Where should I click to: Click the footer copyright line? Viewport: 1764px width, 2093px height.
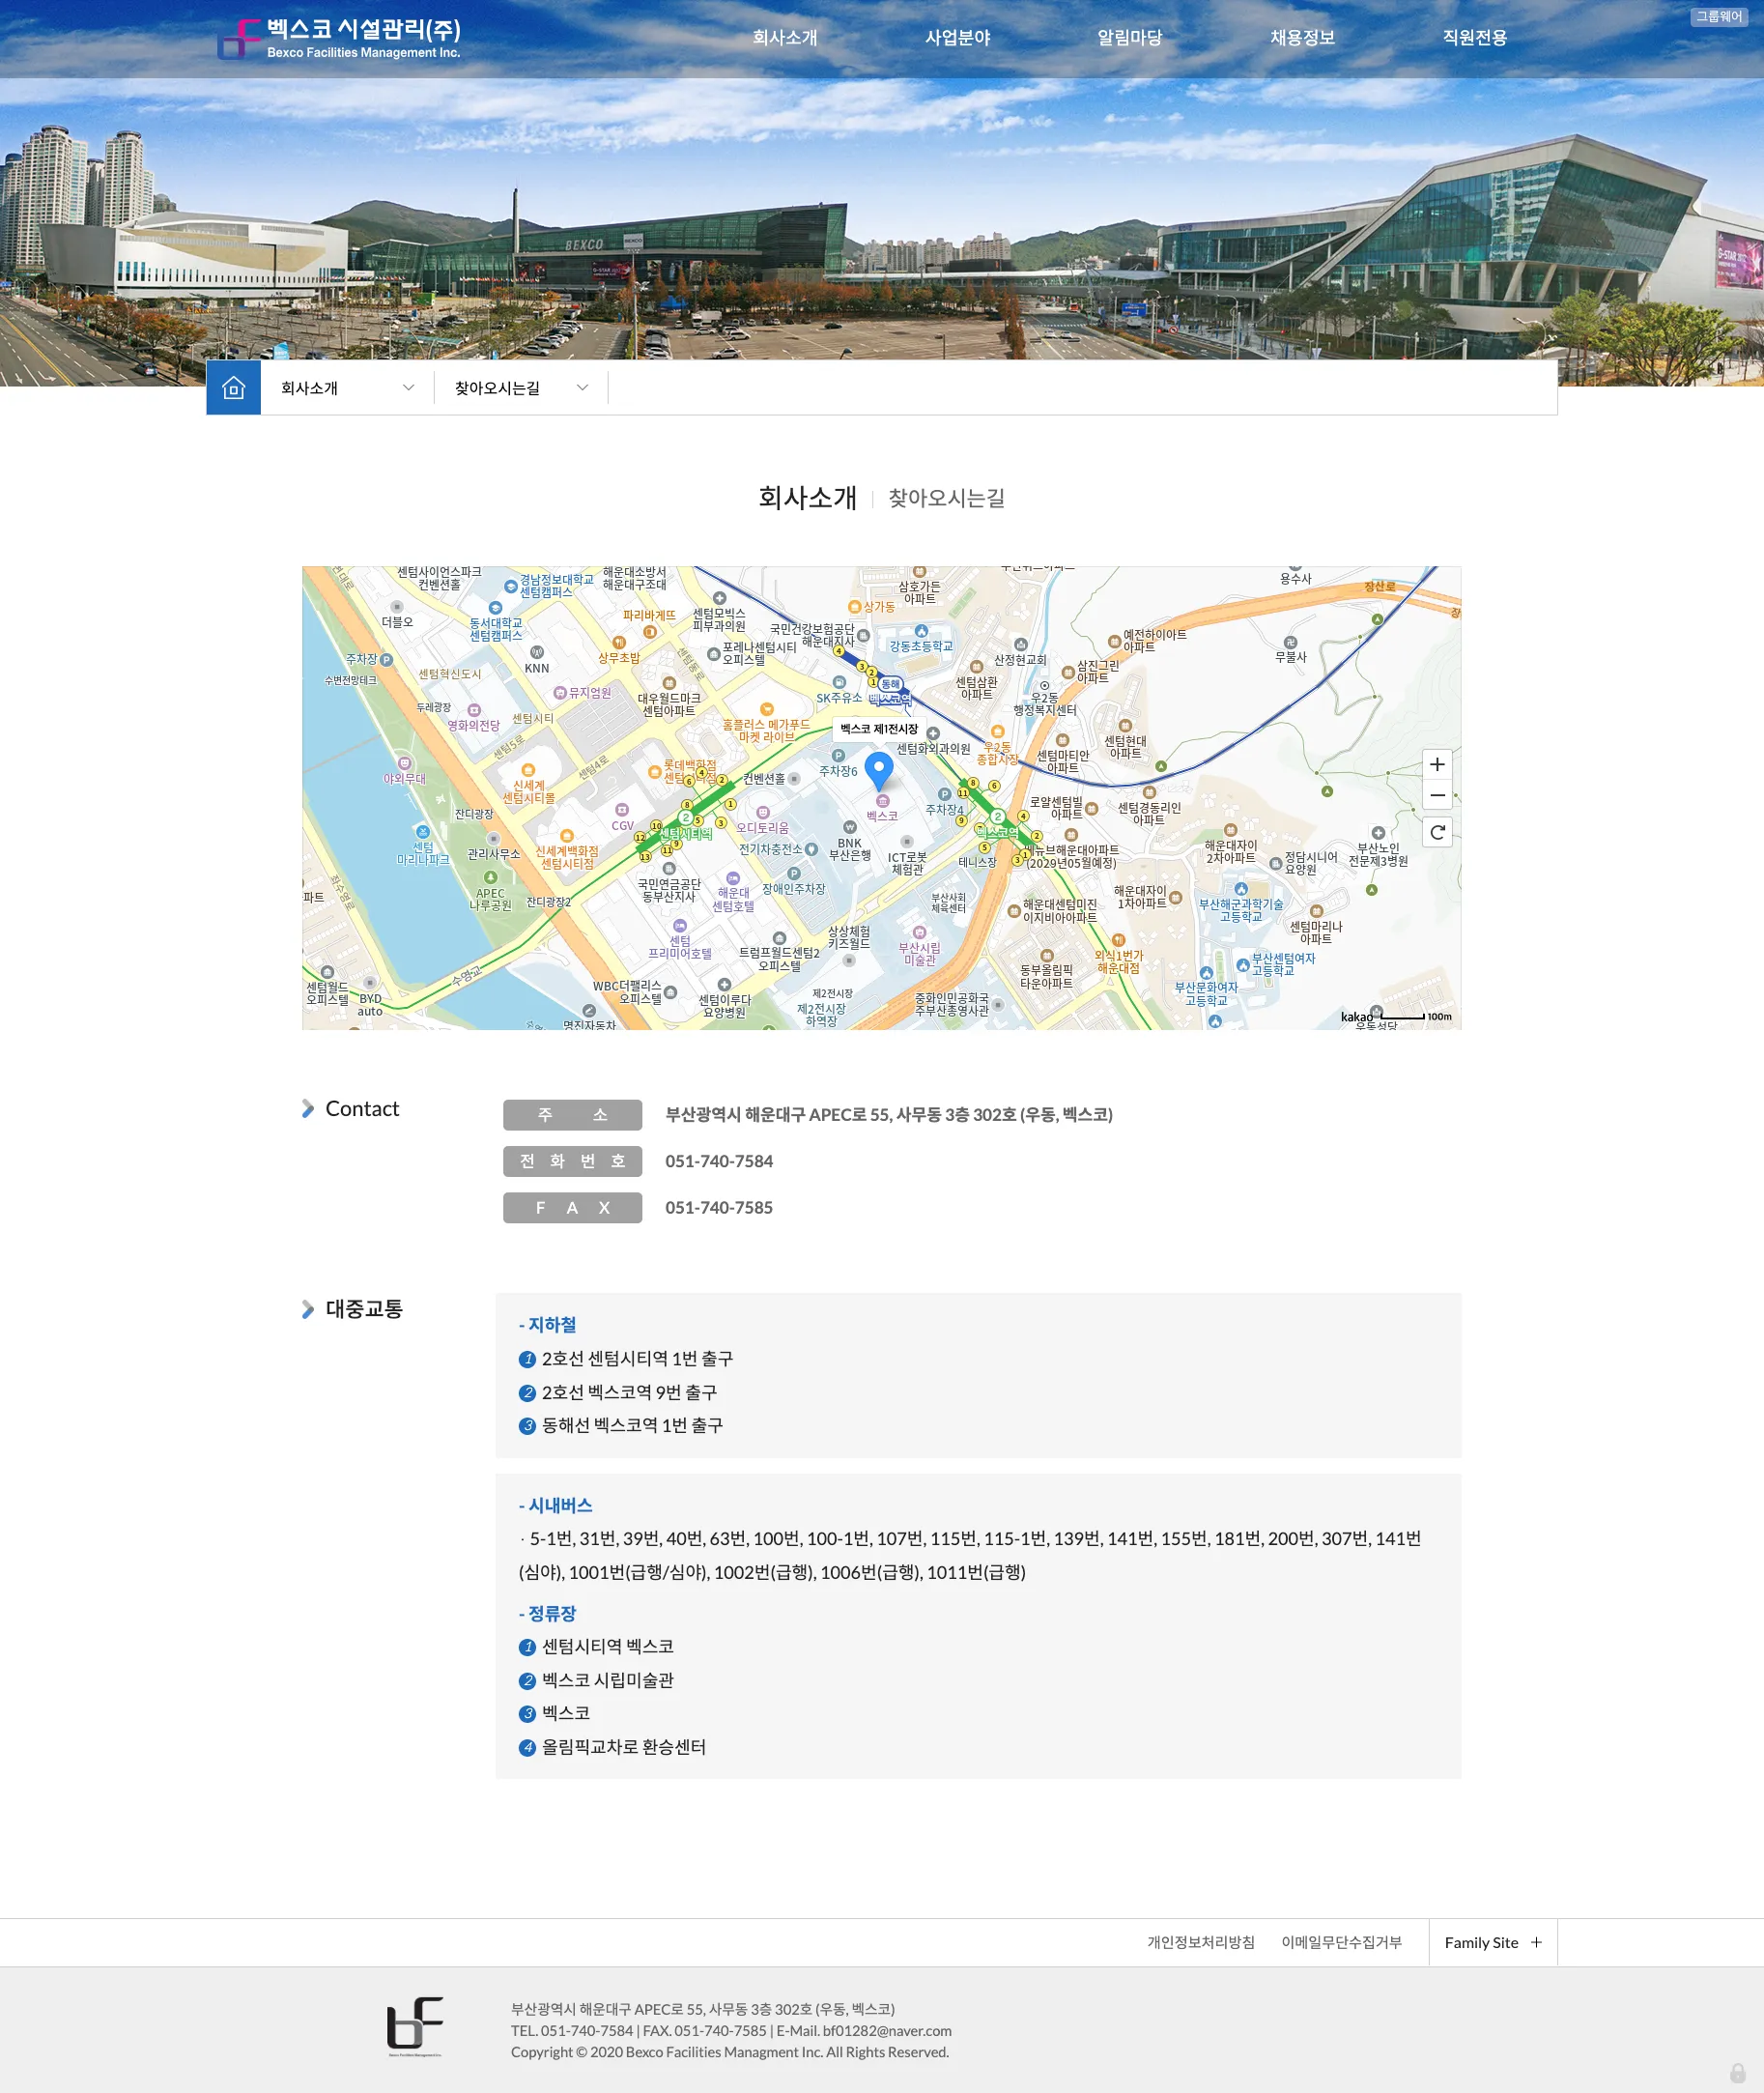[730, 2052]
